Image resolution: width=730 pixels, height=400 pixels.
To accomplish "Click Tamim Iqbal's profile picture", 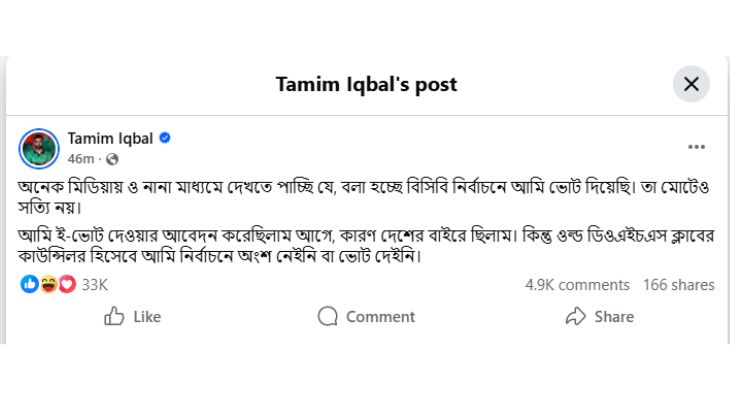I will (x=39, y=148).
